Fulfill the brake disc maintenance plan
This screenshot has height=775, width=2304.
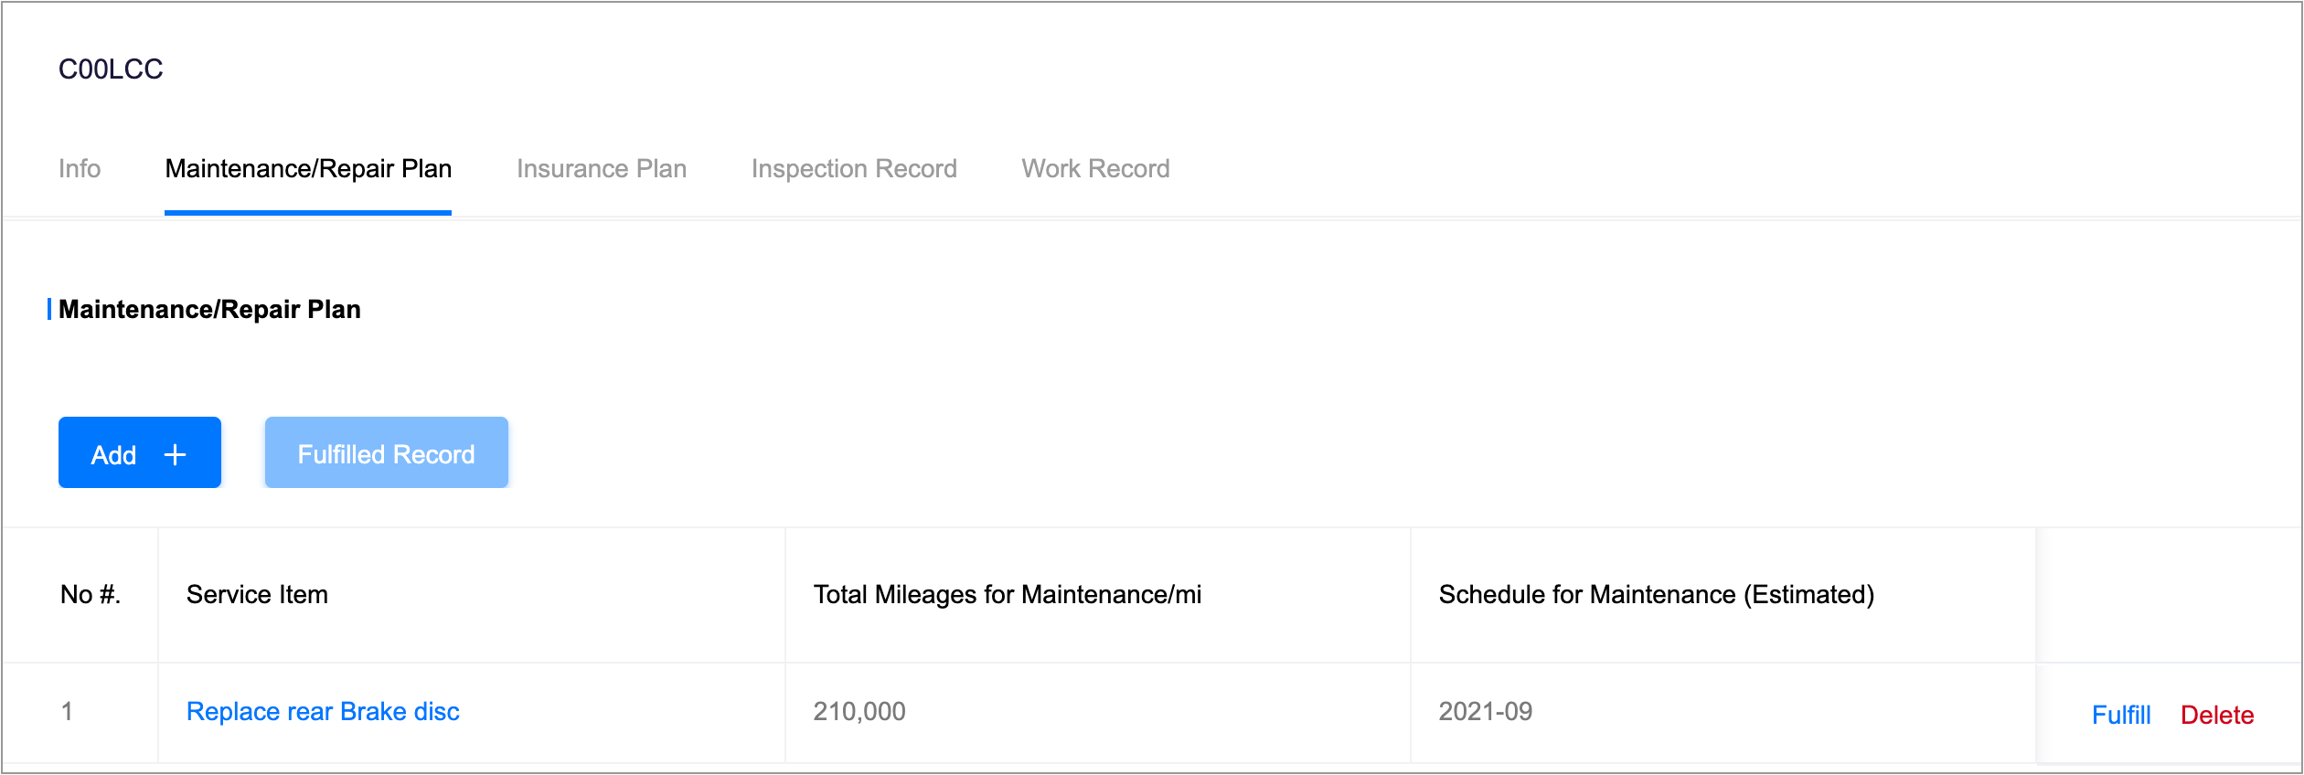[x=2120, y=715]
